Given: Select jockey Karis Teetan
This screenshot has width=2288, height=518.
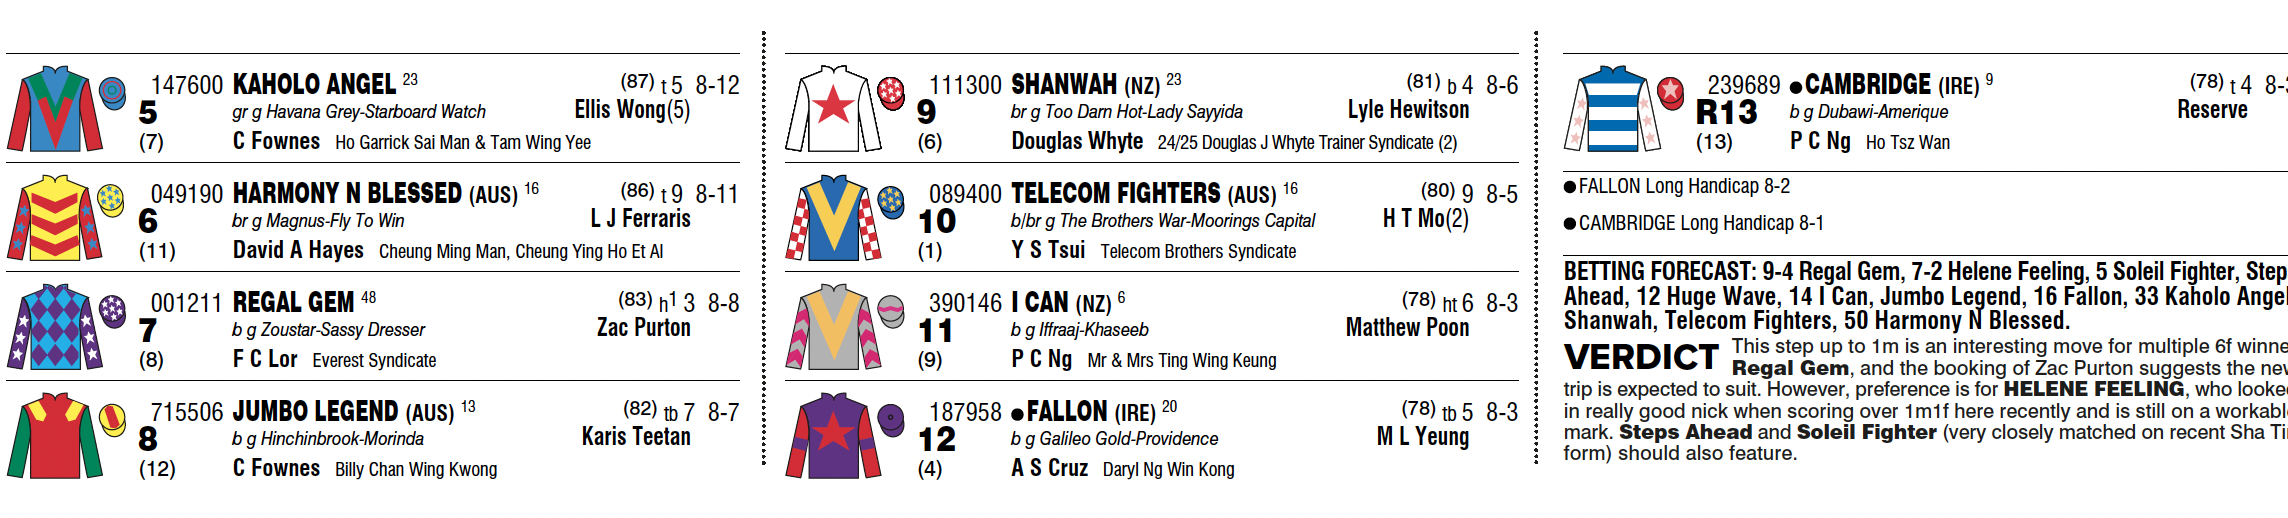Looking at the screenshot, I should 636,437.
